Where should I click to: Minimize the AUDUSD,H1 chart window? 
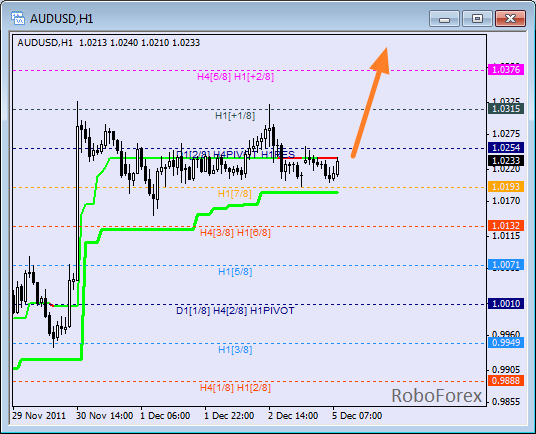pyautogui.click(x=444, y=18)
